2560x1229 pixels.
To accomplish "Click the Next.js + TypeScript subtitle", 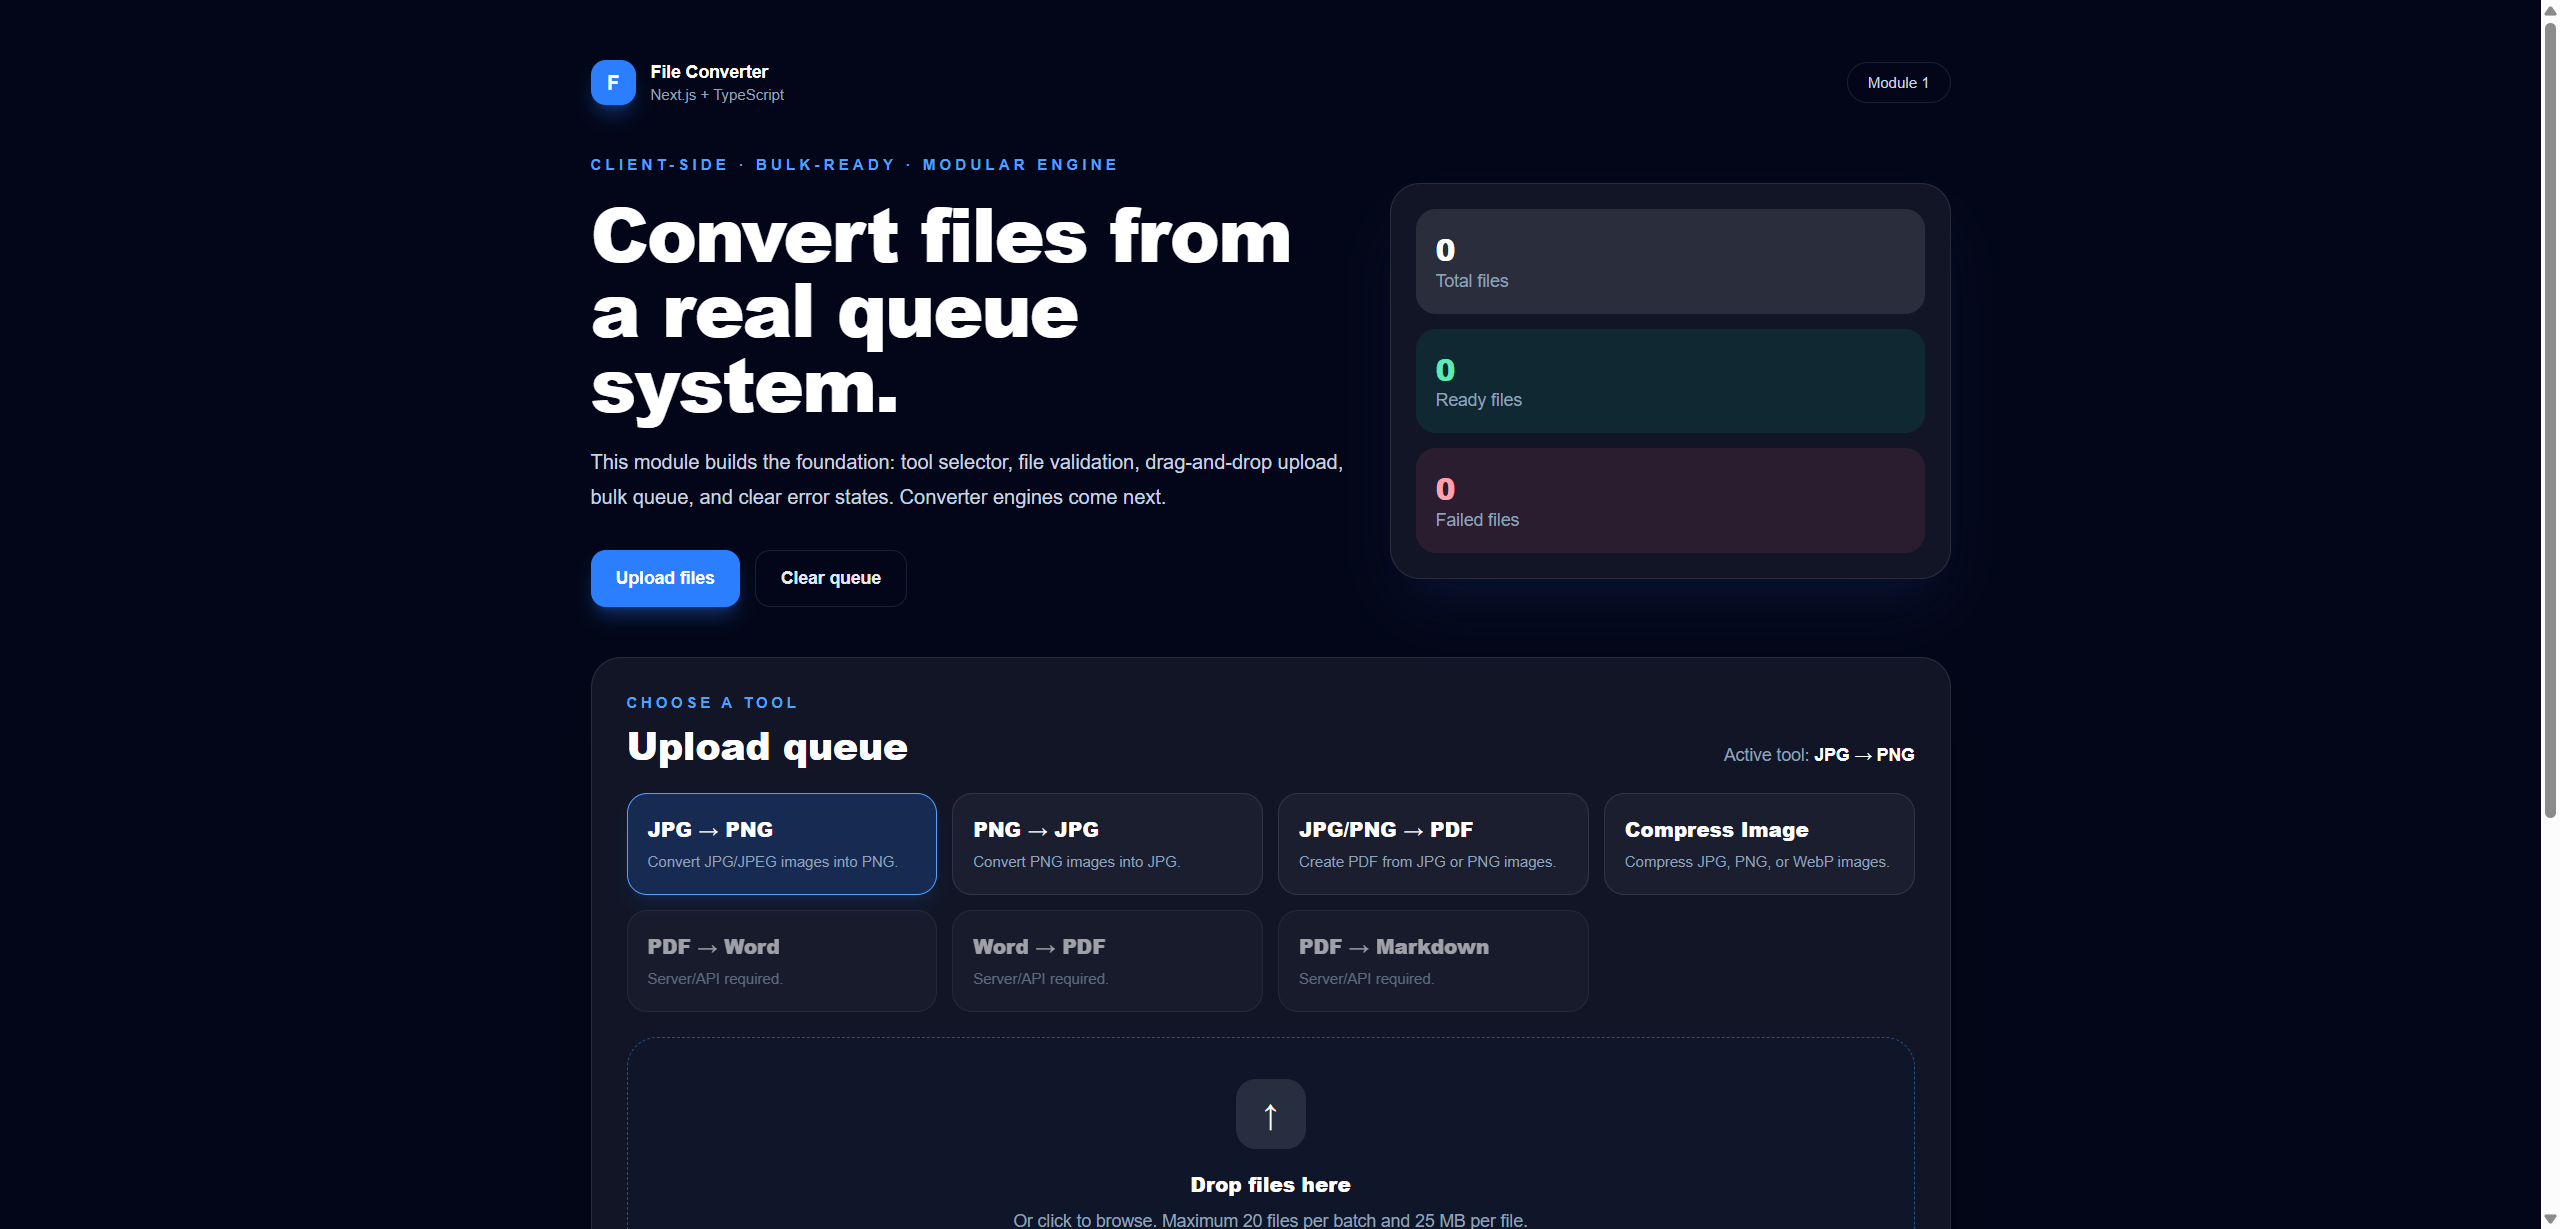I will (x=717, y=95).
